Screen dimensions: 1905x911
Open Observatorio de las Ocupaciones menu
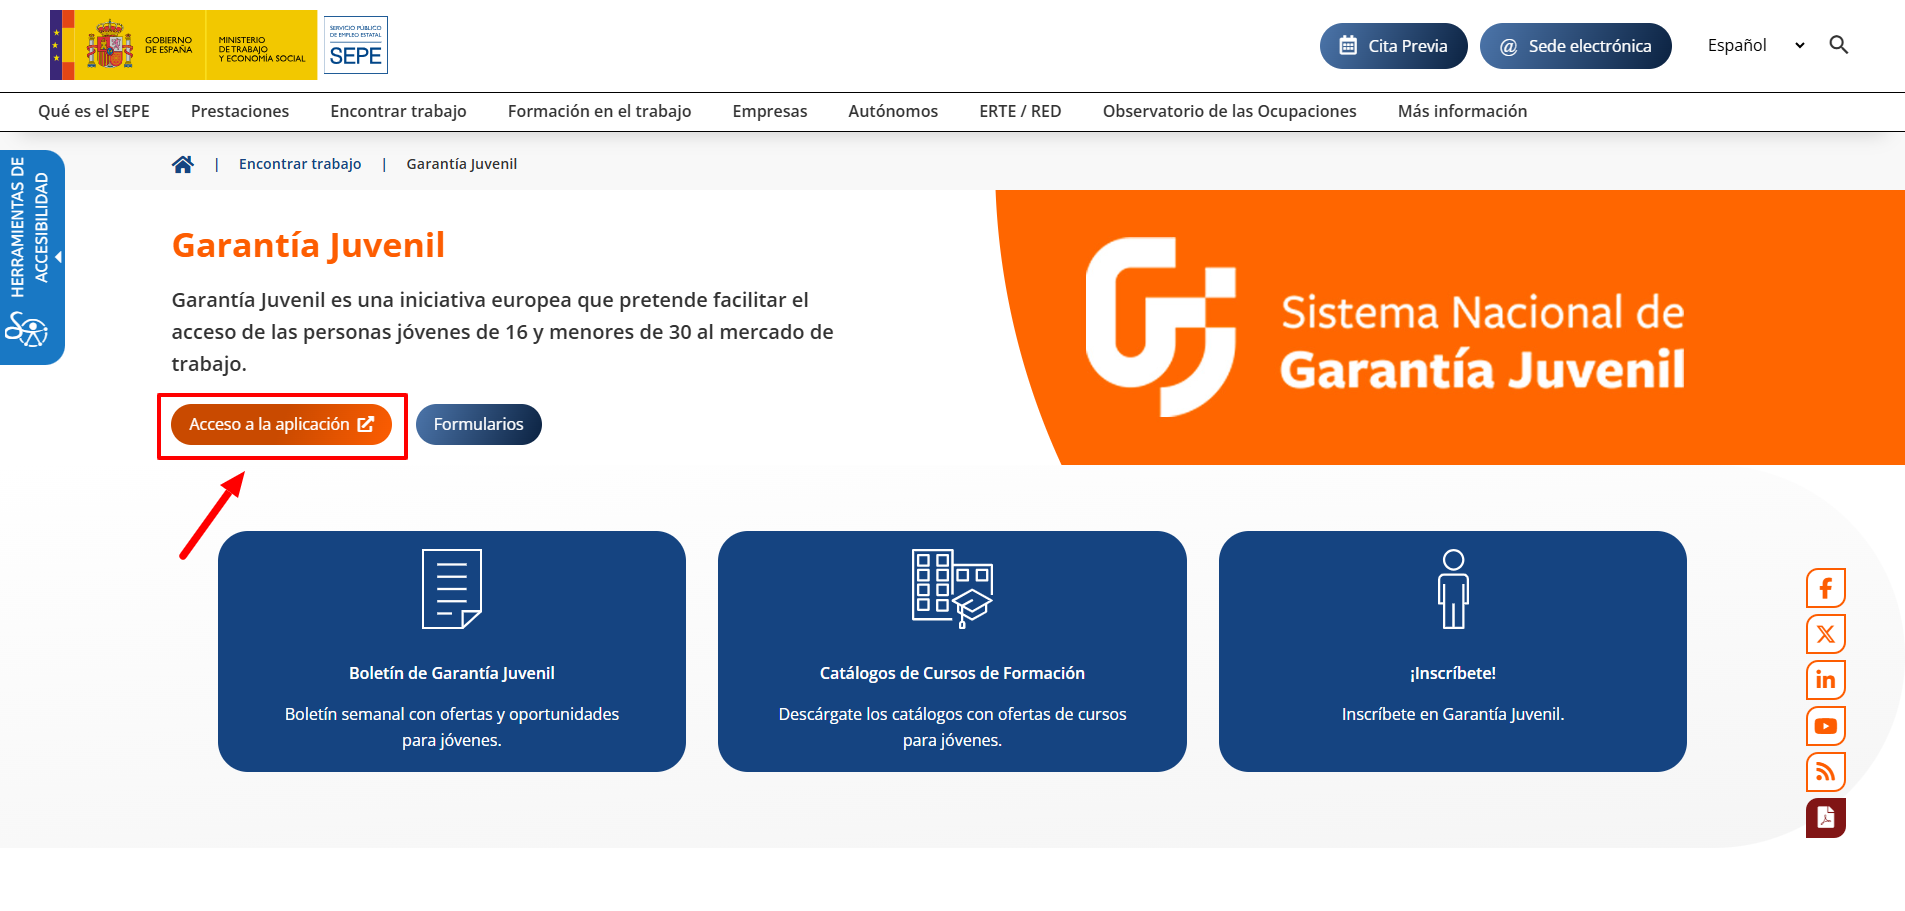(1229, 111)
